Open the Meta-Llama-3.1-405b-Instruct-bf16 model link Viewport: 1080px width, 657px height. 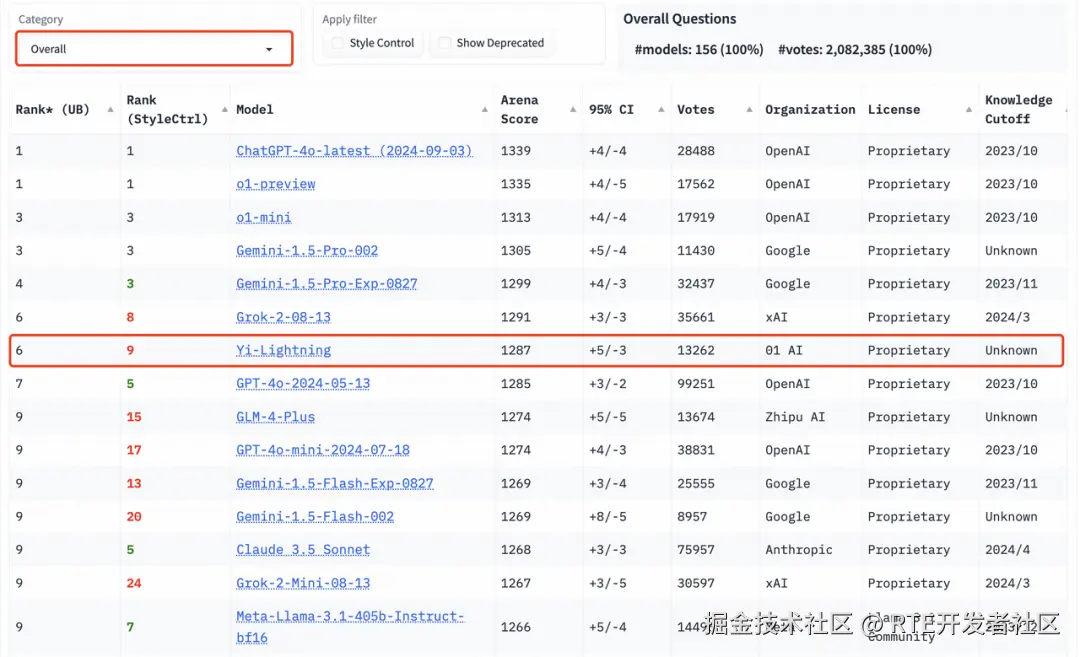(x=350, y=627)
